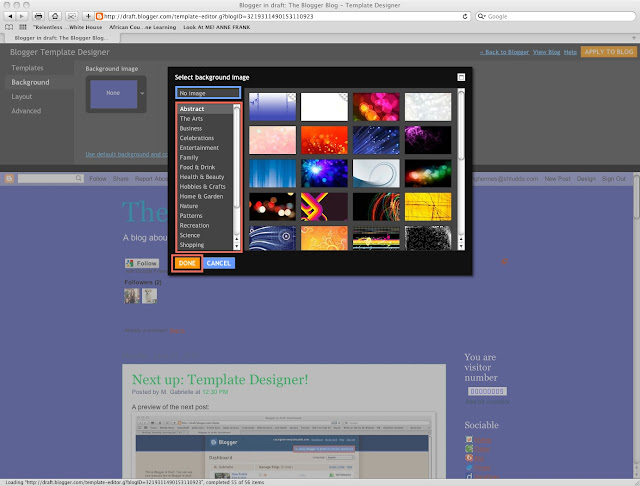
Task: Pick the blue gradient background thumbnail
Action: coord(272,107)
